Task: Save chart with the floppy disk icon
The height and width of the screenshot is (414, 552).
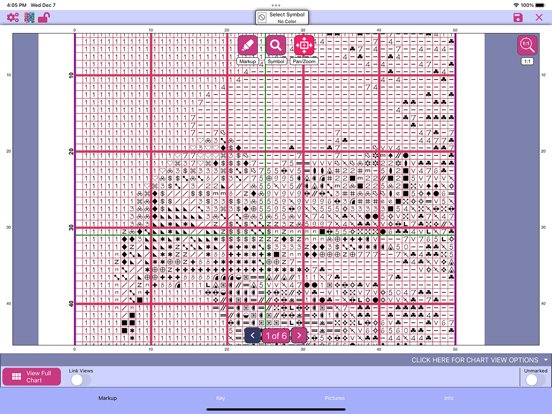Action: click(518, 17)
